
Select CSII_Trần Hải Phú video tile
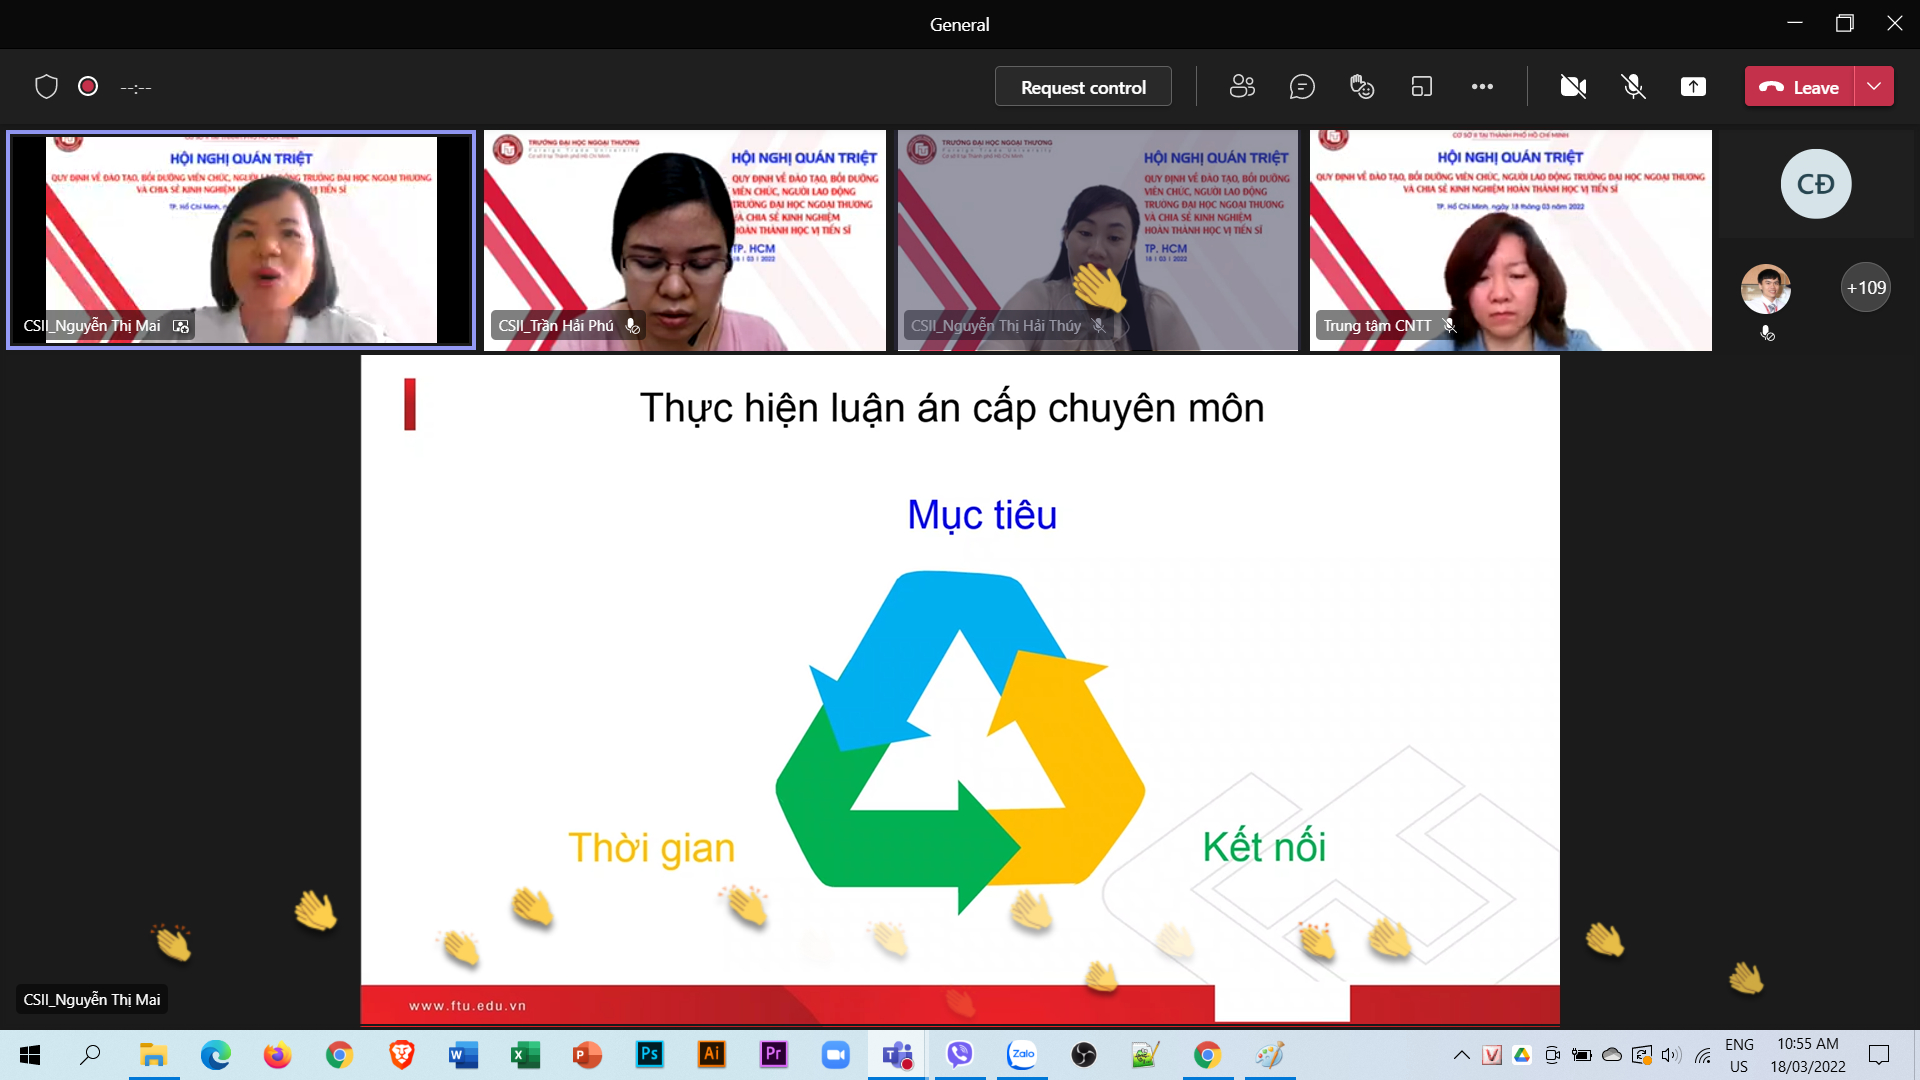pyautogui.click(x=685, y=240)
